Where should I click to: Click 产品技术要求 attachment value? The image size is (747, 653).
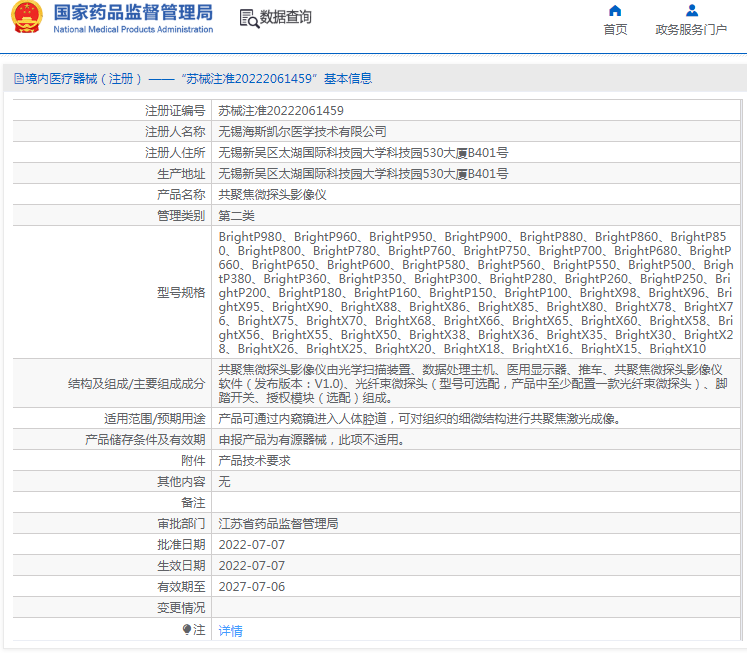pyautogui.click(x=254, y=461)
